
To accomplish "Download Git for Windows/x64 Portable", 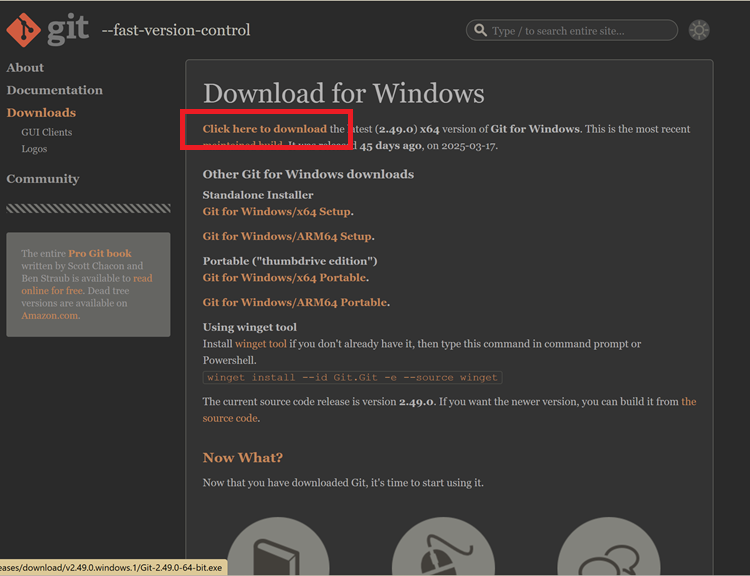I will point(285,277).
